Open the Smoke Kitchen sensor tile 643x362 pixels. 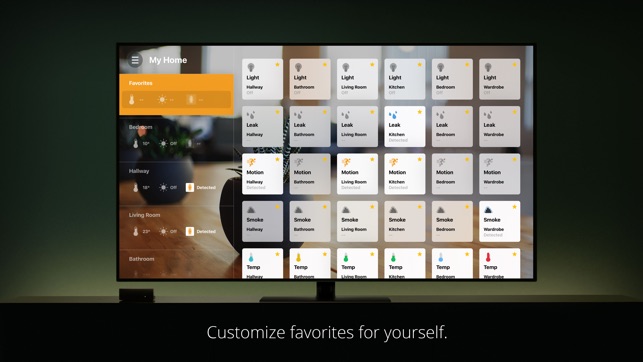coord(405,221)
